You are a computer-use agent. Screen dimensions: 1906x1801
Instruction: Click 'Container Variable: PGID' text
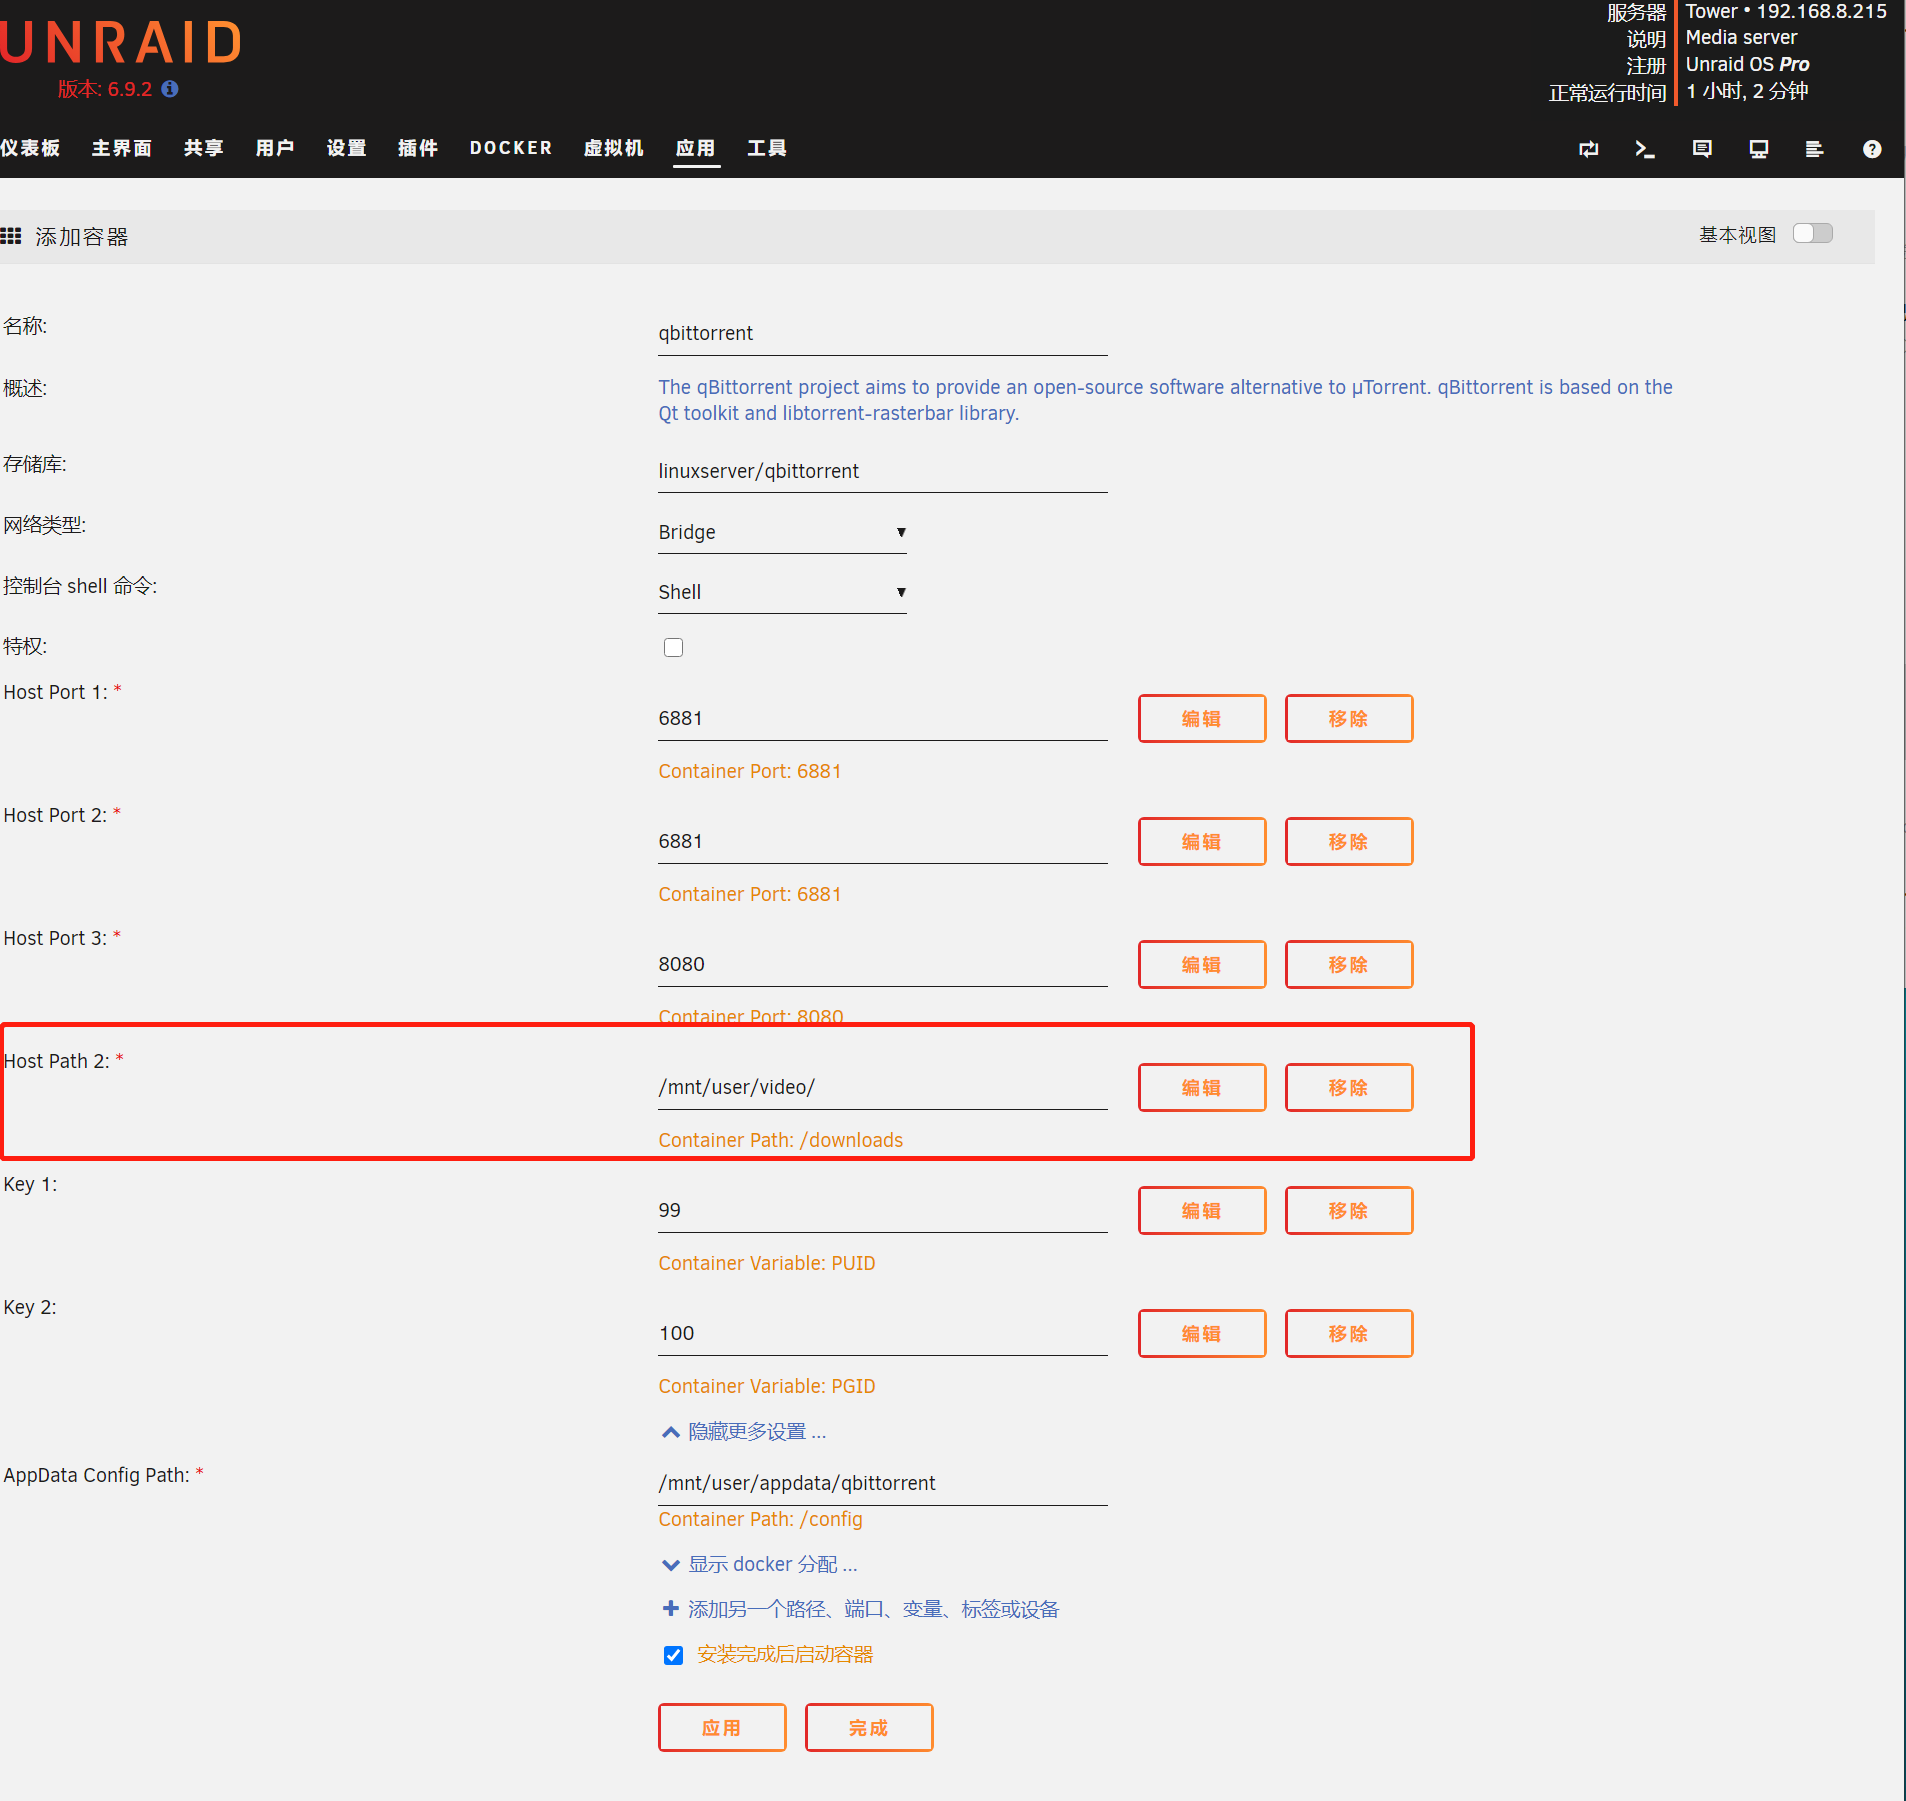click(x=767, y=1386)
